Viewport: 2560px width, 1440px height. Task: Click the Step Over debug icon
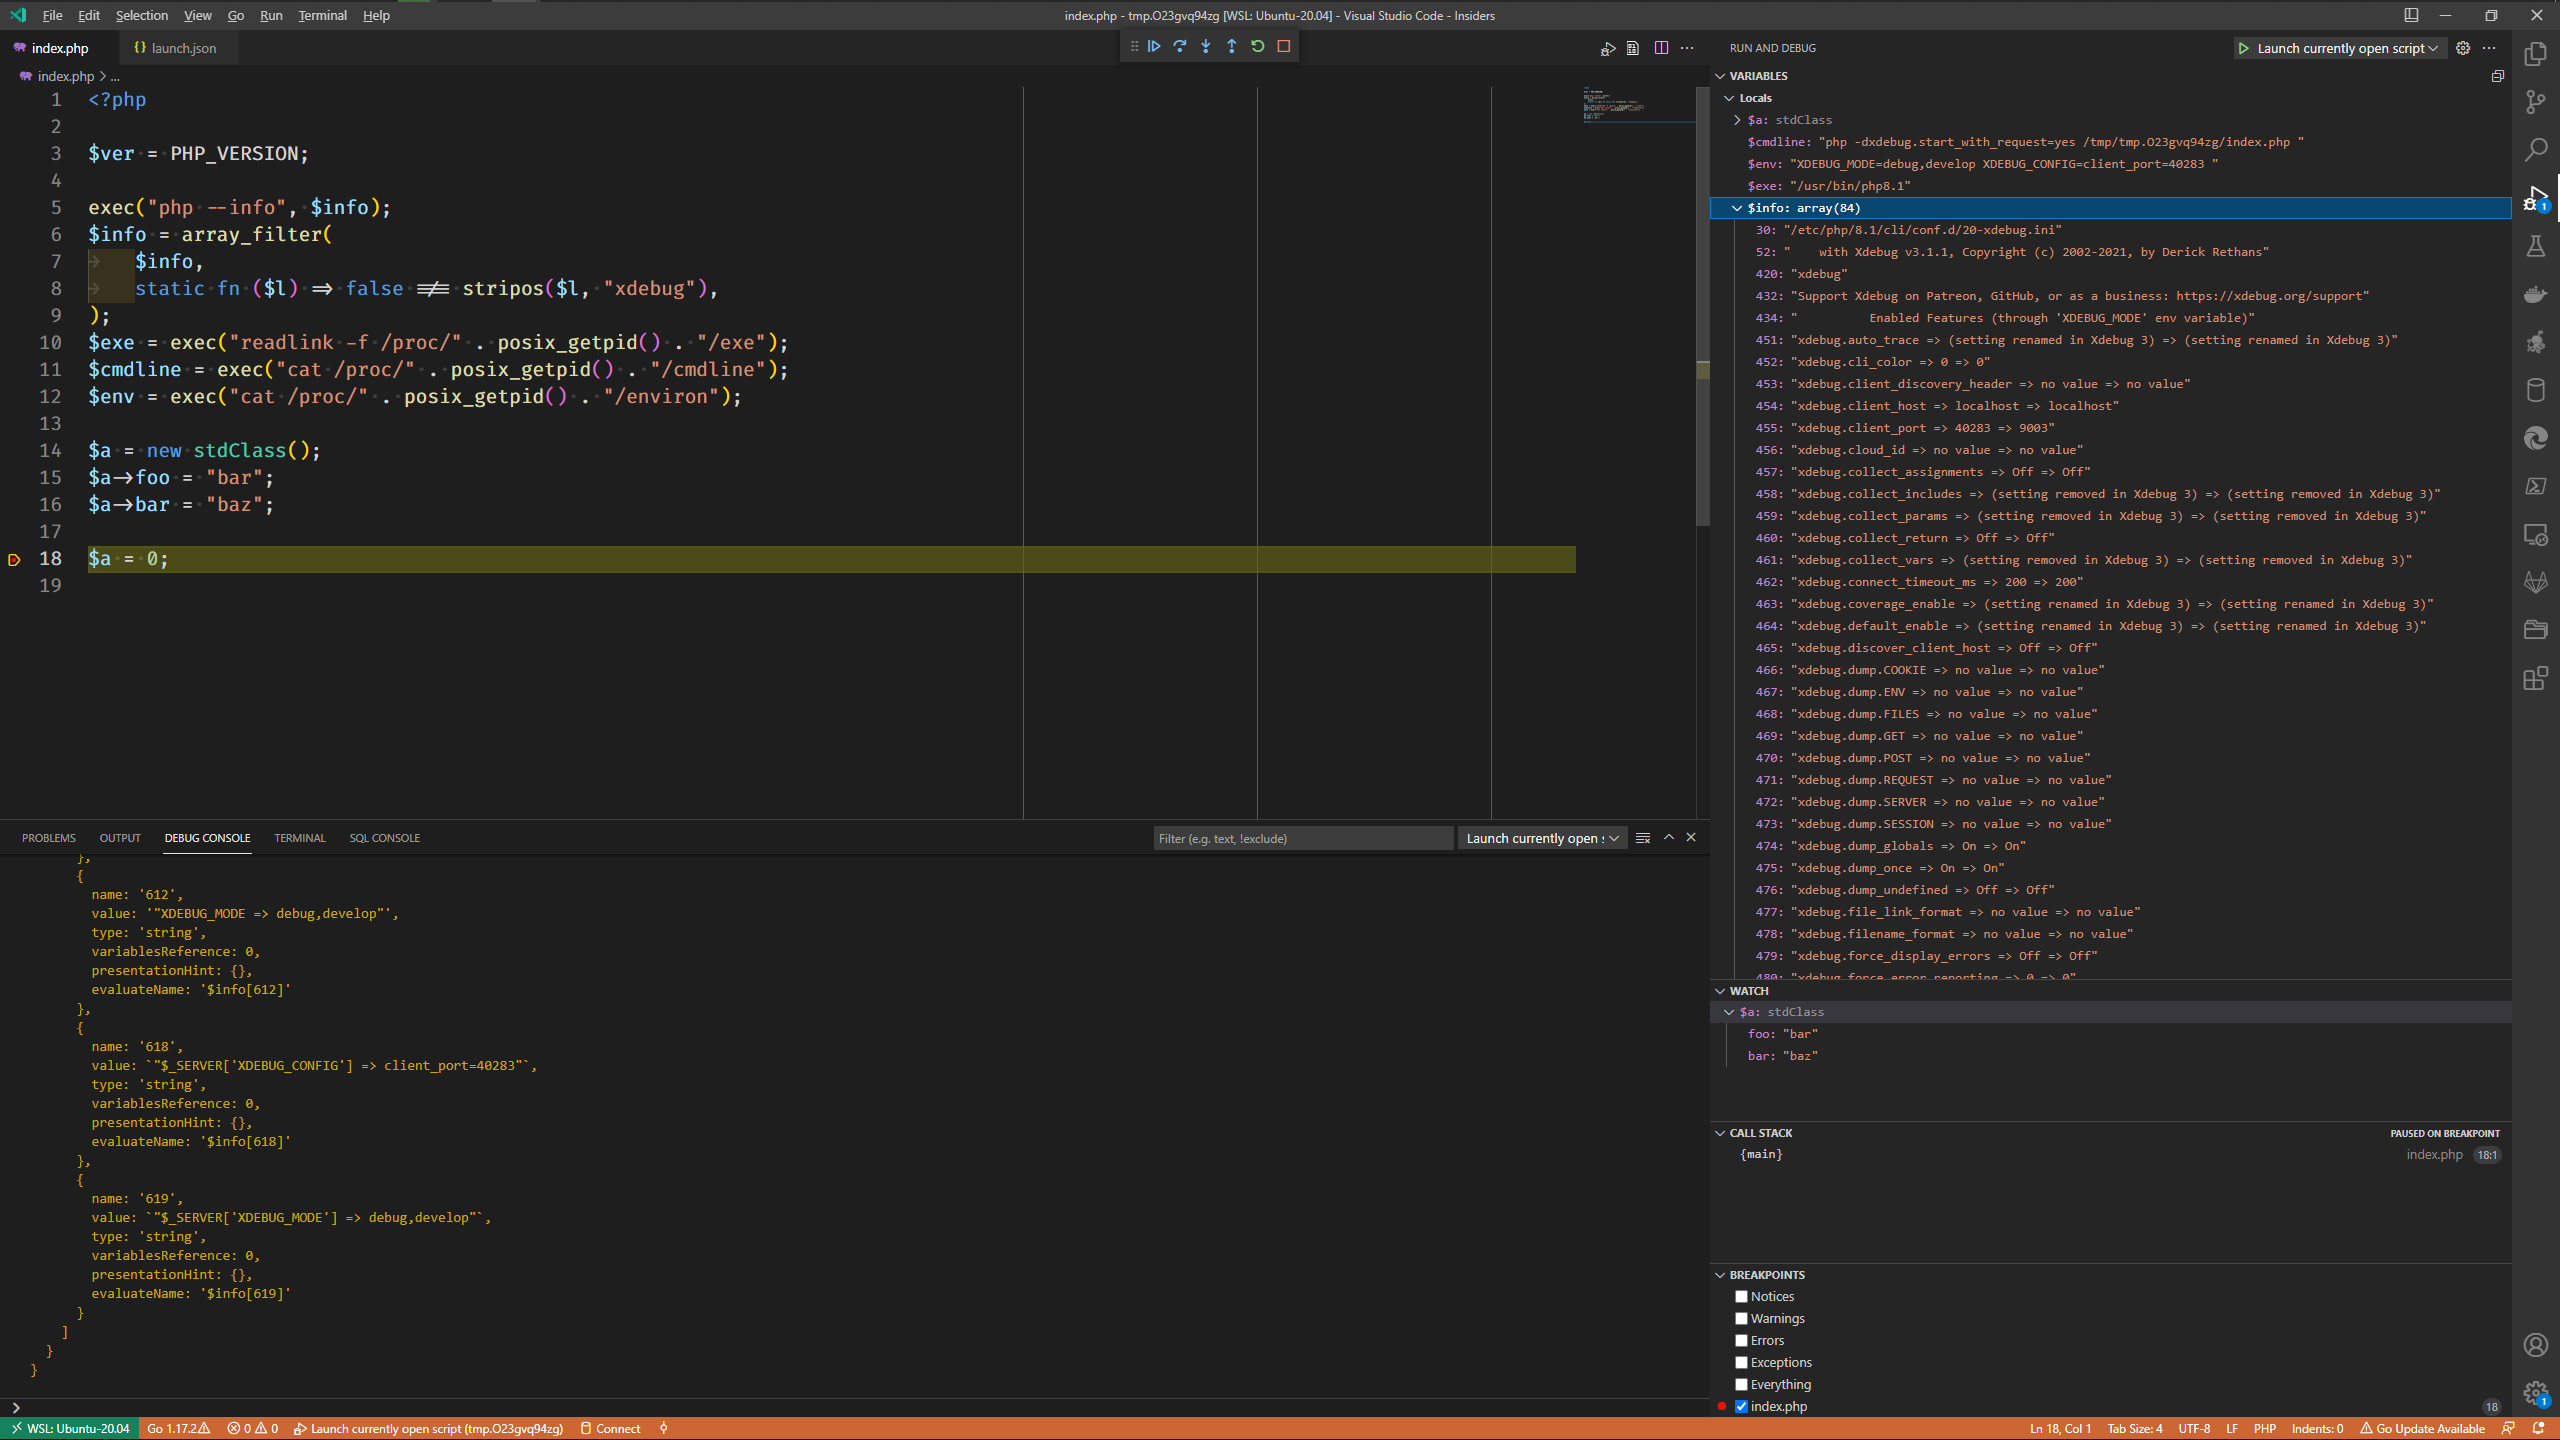(1180, 46)
